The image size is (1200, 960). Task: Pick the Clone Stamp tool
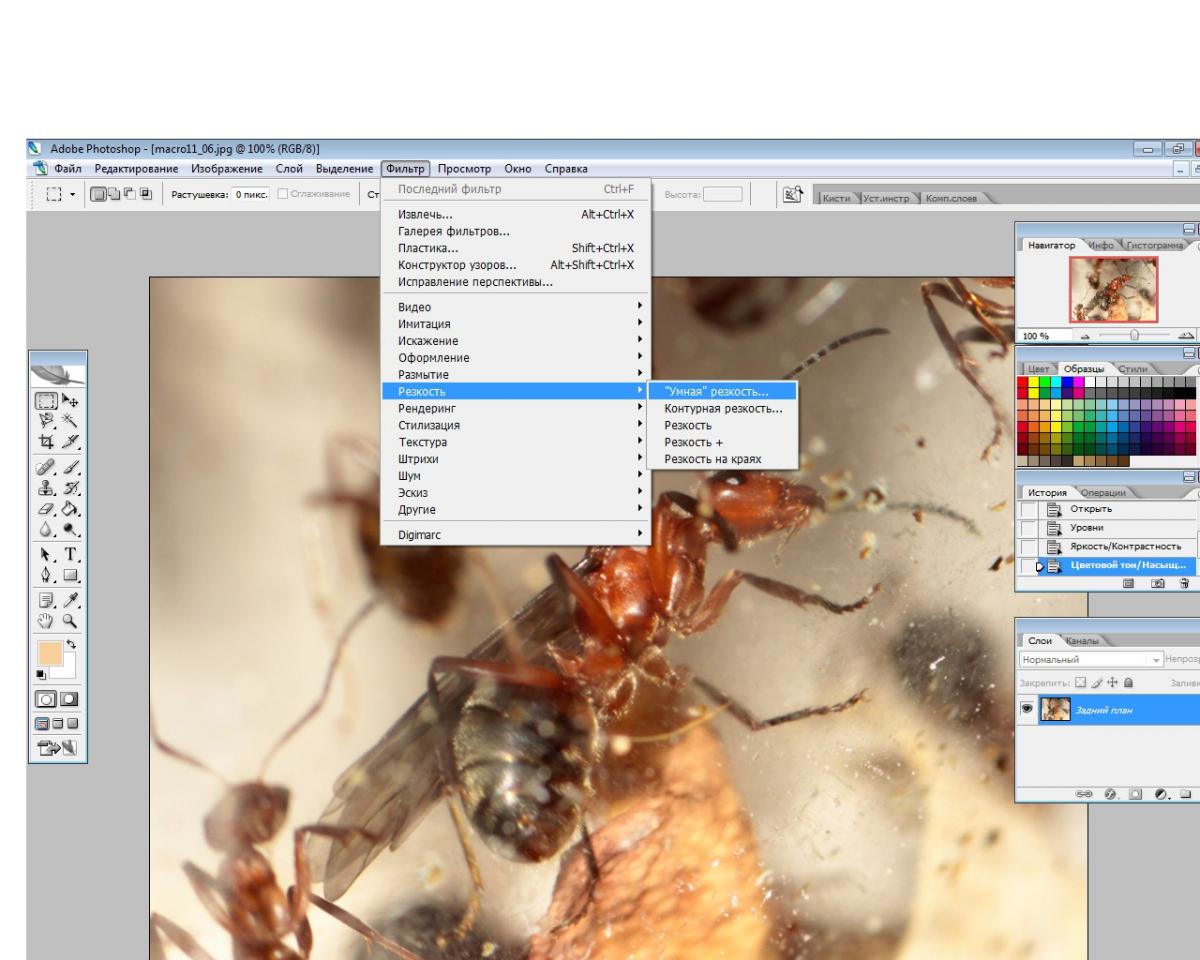[x=46, y=488]
